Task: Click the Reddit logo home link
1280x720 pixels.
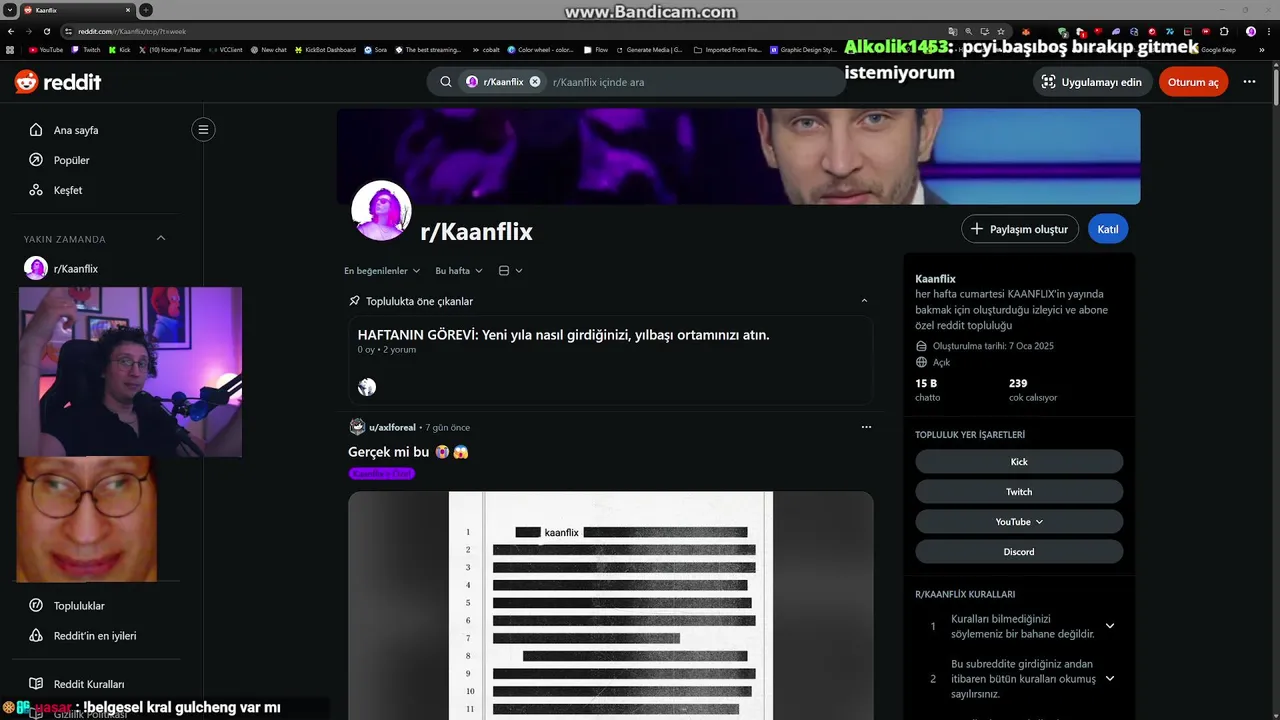Action: click(x=58, y=82)
